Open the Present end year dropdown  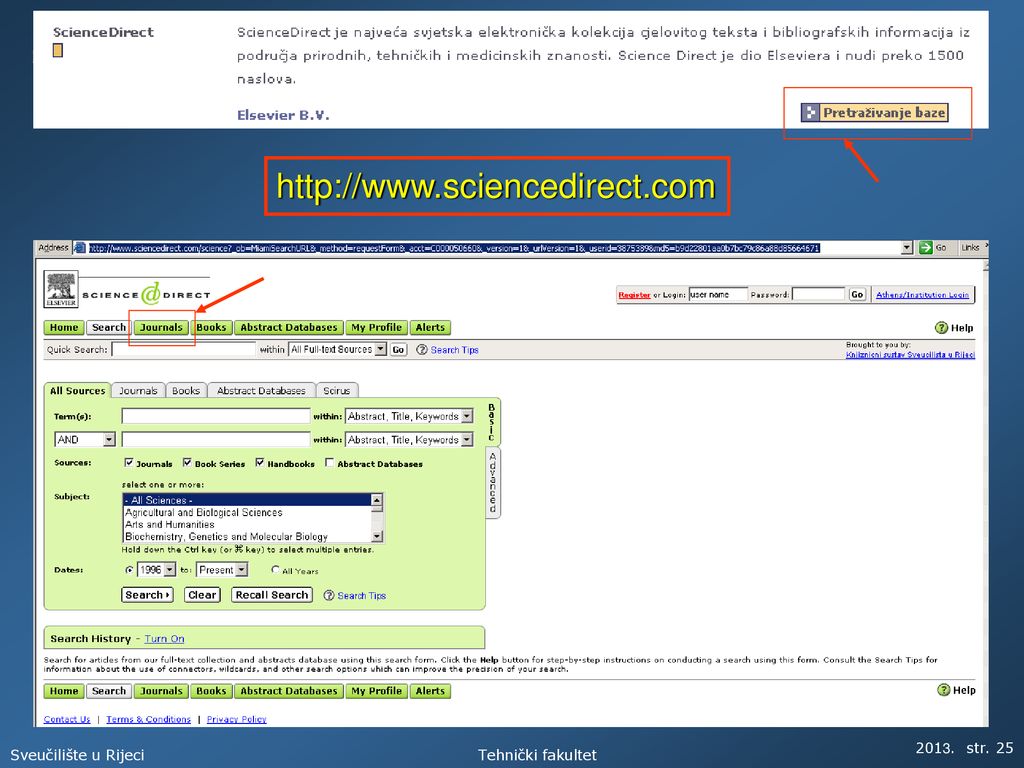click(x=242, y=569)
